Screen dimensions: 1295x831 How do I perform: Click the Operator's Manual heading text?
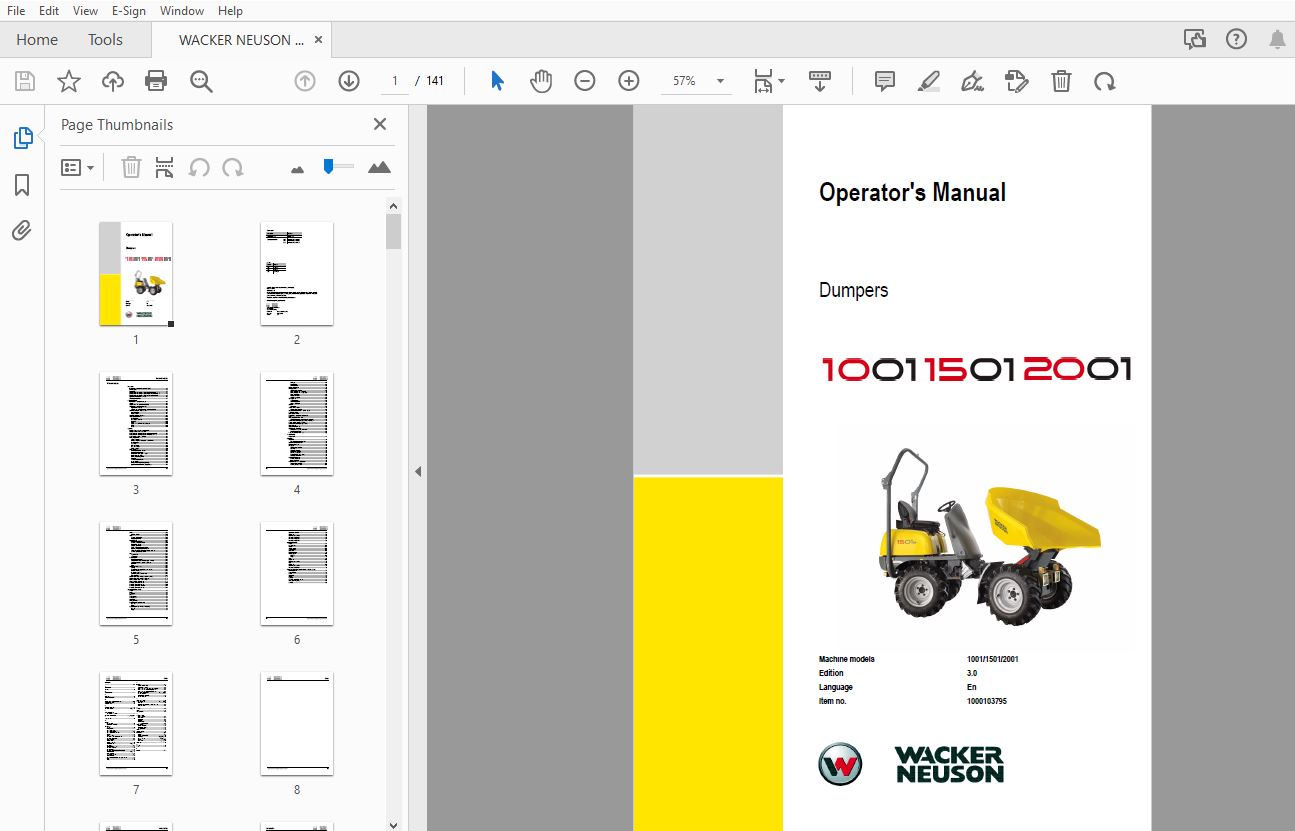pyautogui.click(x=912, y=193)
